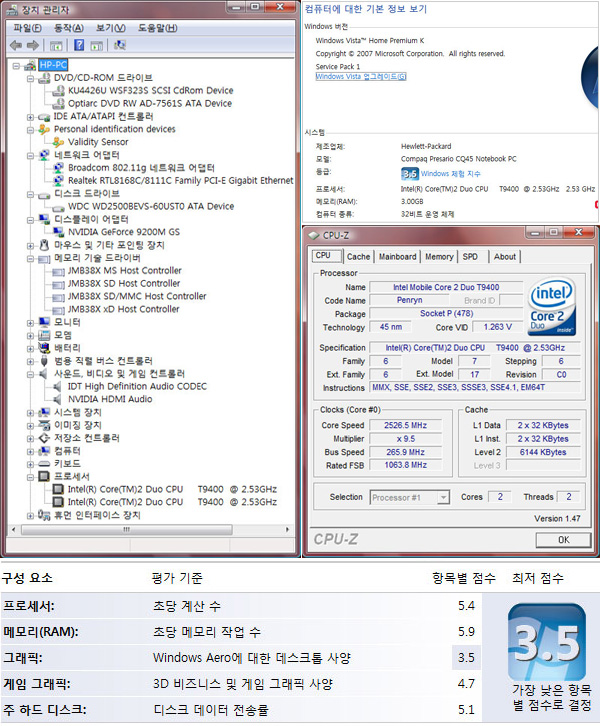The width and height of the screenshot is (600, 726).
Task: Expand the 휴먼 인터페이스 장치 node
Action: pyautogui.click(x=30, y=515)
